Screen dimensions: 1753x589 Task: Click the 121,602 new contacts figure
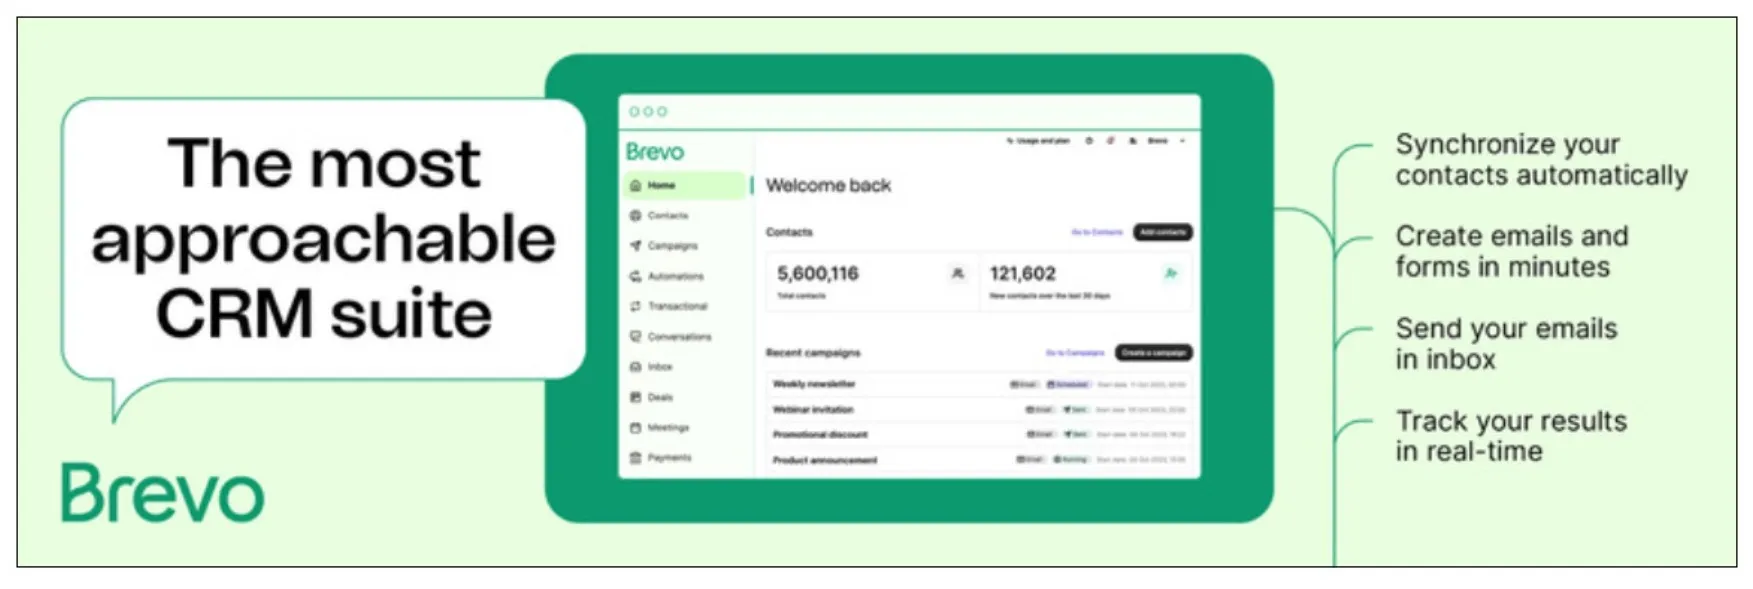pyautogui.click(x=1022, y=273)
